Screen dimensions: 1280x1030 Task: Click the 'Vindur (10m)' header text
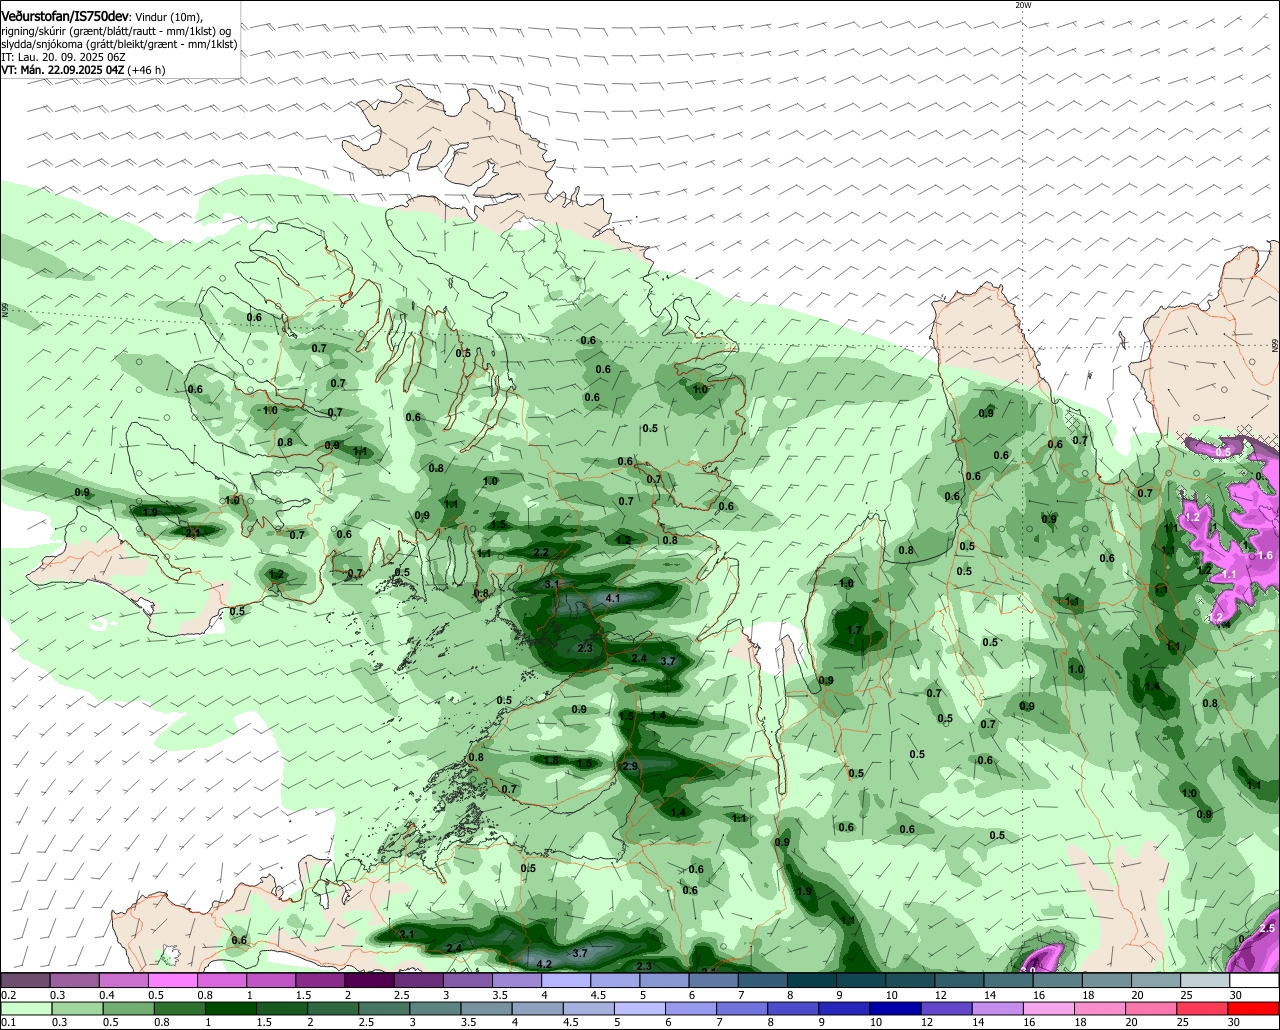(x=168, y=17)
